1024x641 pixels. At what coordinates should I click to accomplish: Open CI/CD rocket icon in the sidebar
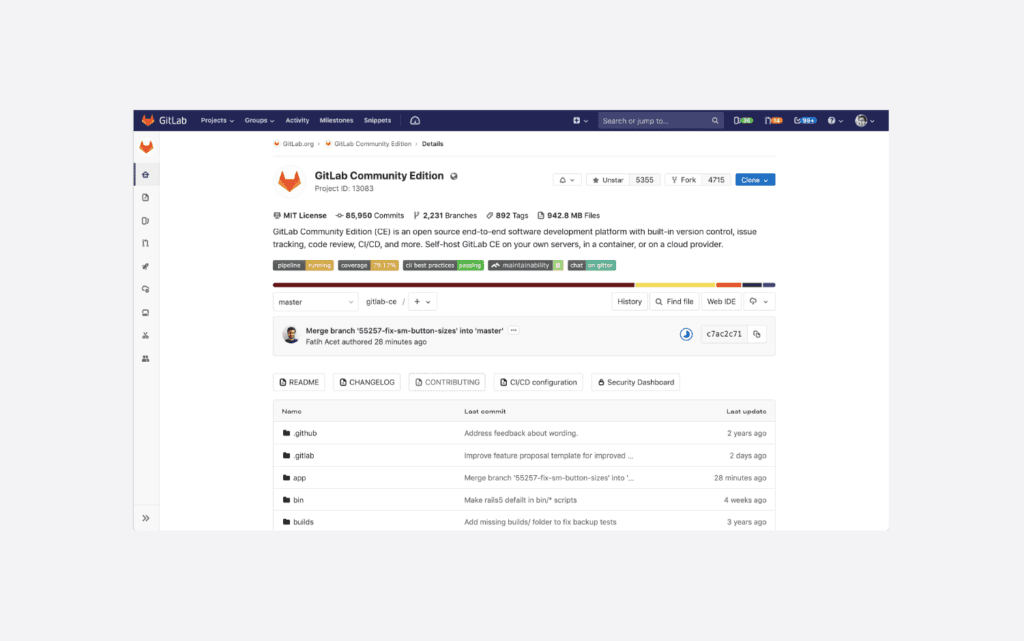[x=146, y=266]
